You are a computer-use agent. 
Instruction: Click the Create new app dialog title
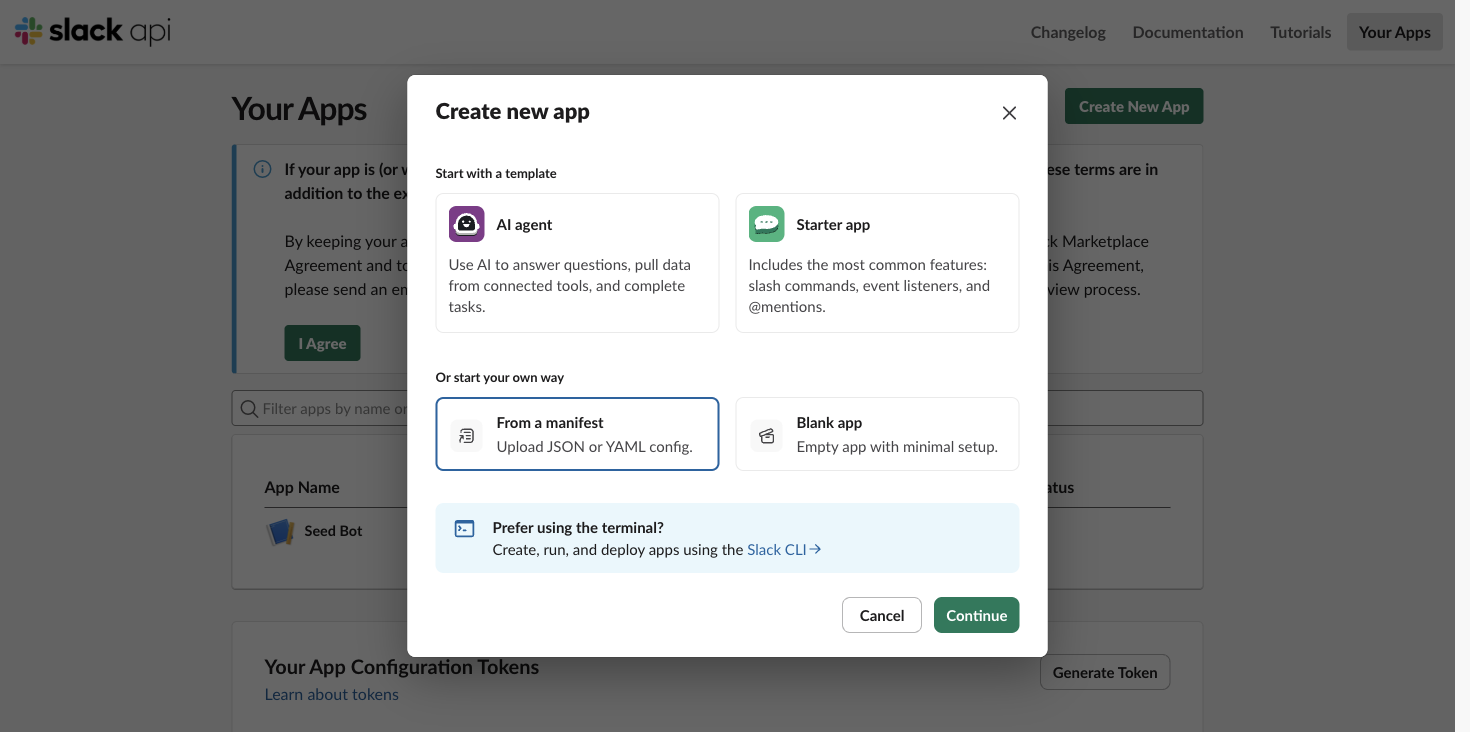[512, 111]
